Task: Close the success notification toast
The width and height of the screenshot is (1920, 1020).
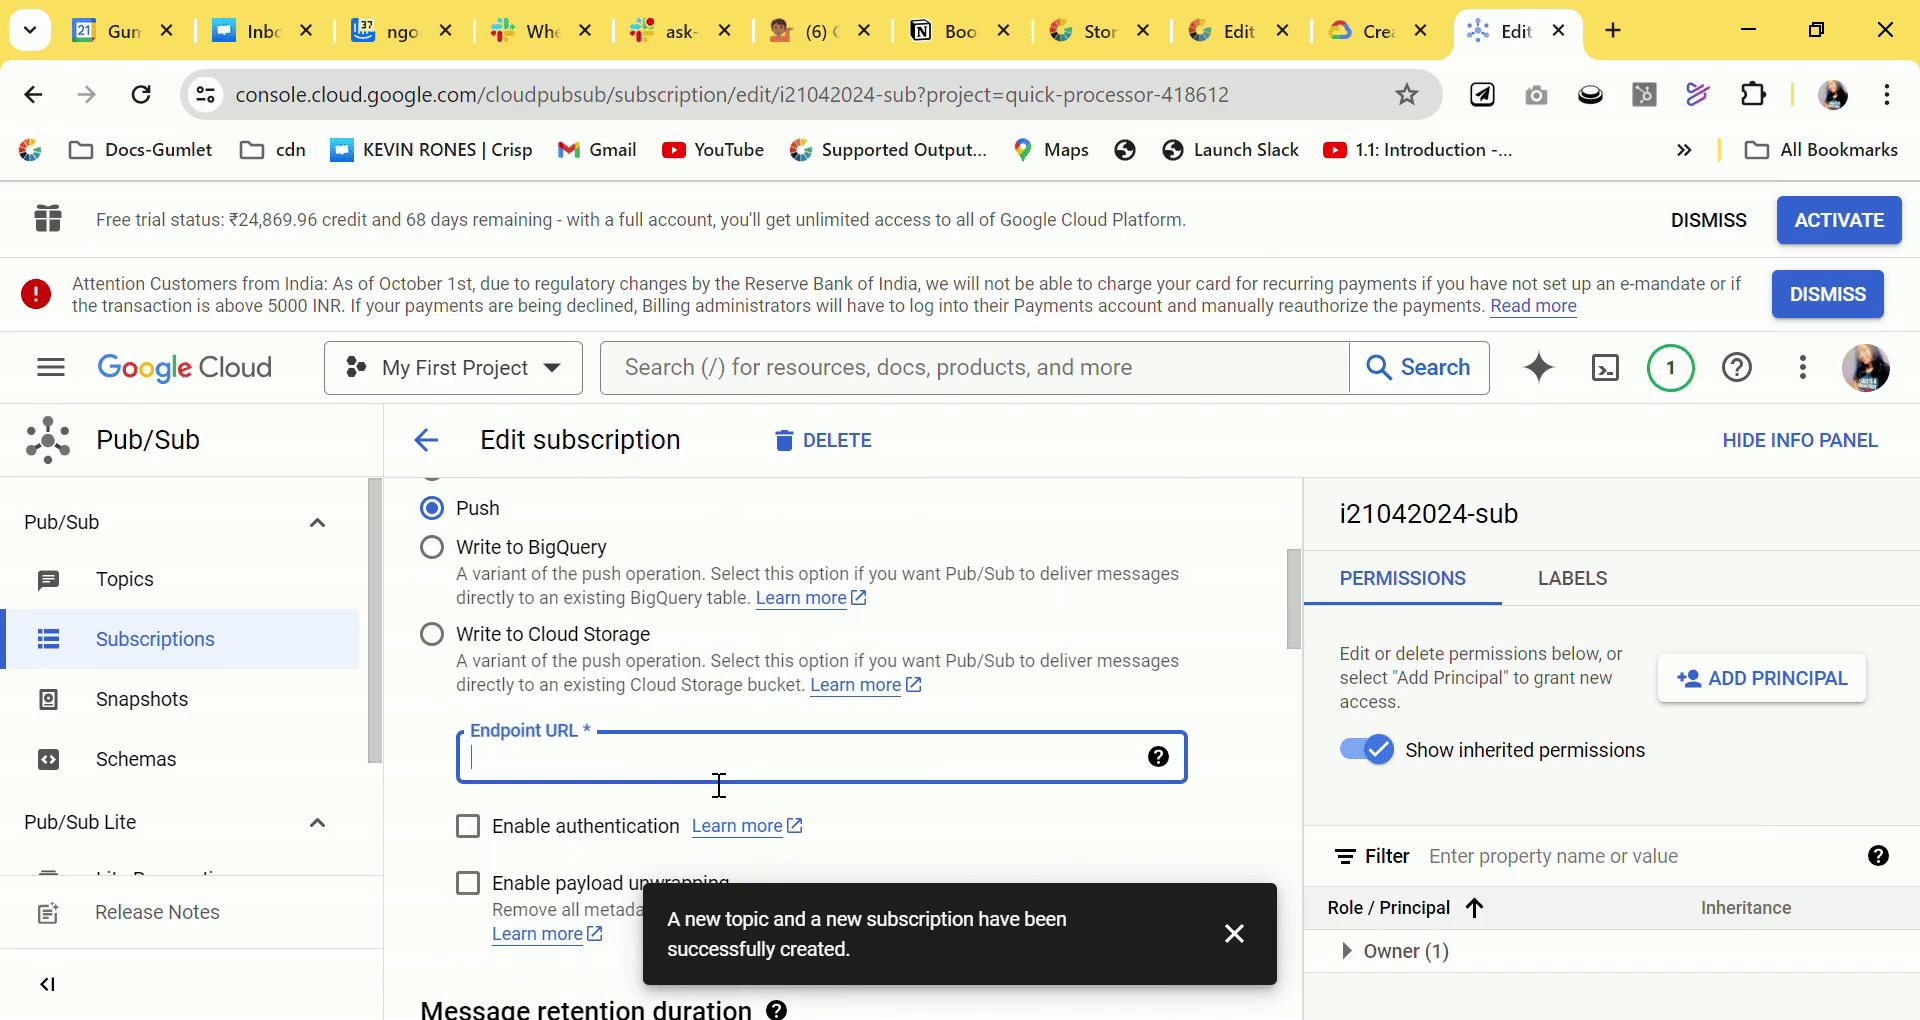Action: (x=1234, y=933)
